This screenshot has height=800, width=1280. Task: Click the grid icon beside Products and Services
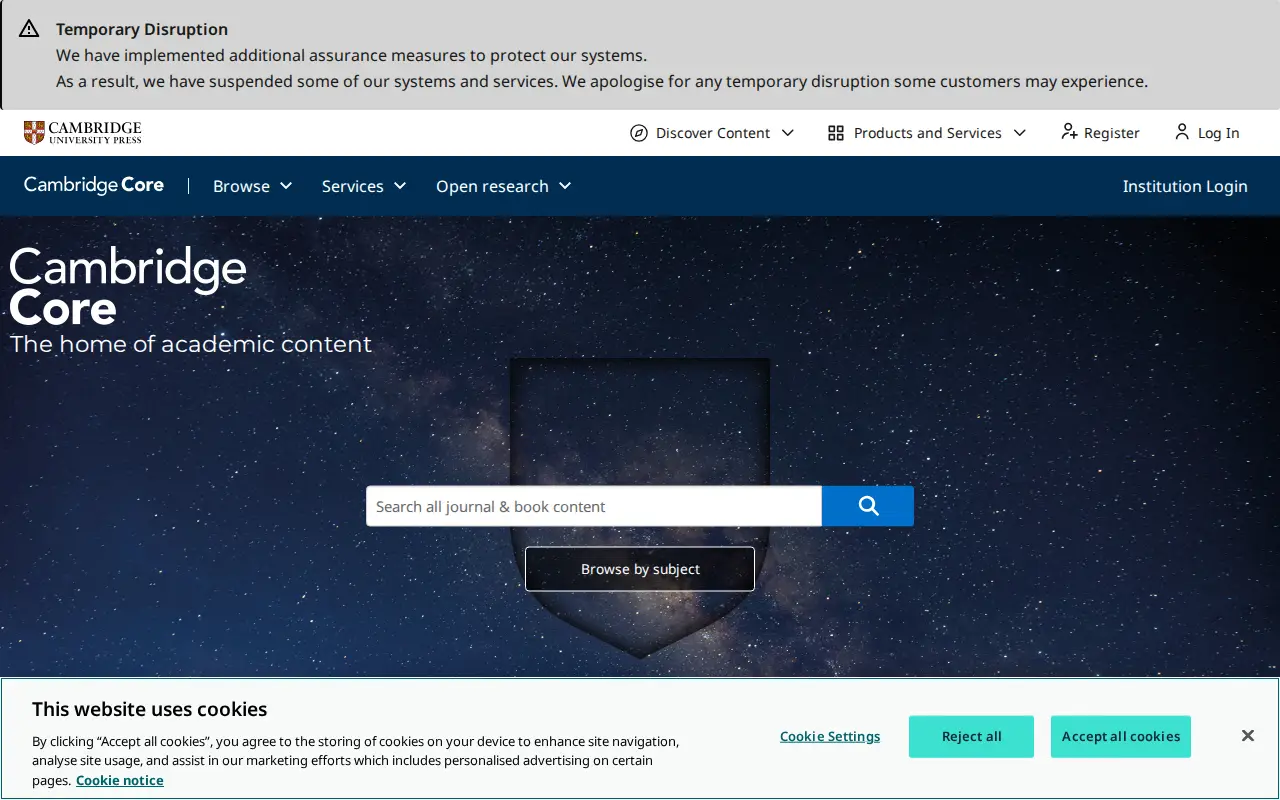pyautogui.click(x=836, y=133)
